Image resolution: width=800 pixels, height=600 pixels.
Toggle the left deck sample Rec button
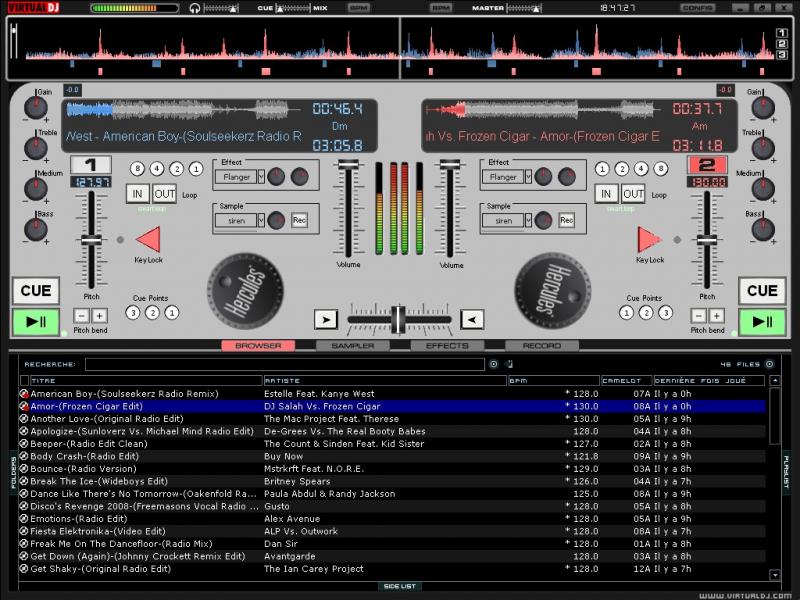click(299, 220)
